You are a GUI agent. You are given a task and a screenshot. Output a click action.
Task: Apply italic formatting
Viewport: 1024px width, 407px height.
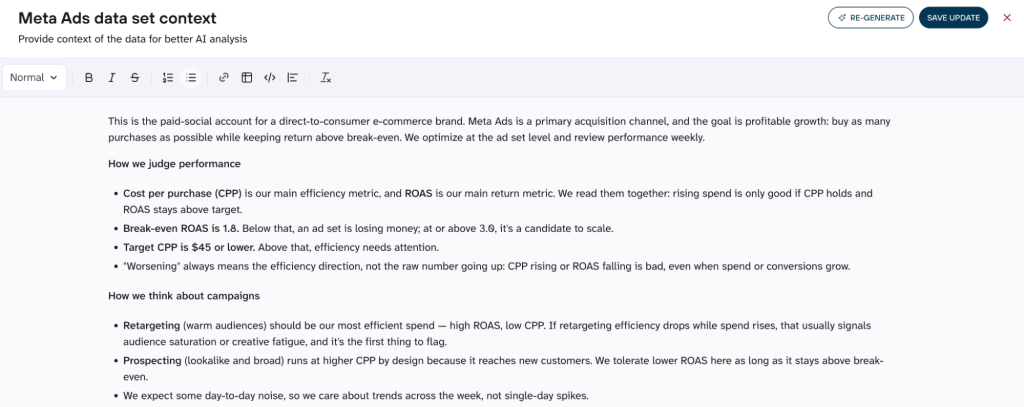tap(112, 78)
